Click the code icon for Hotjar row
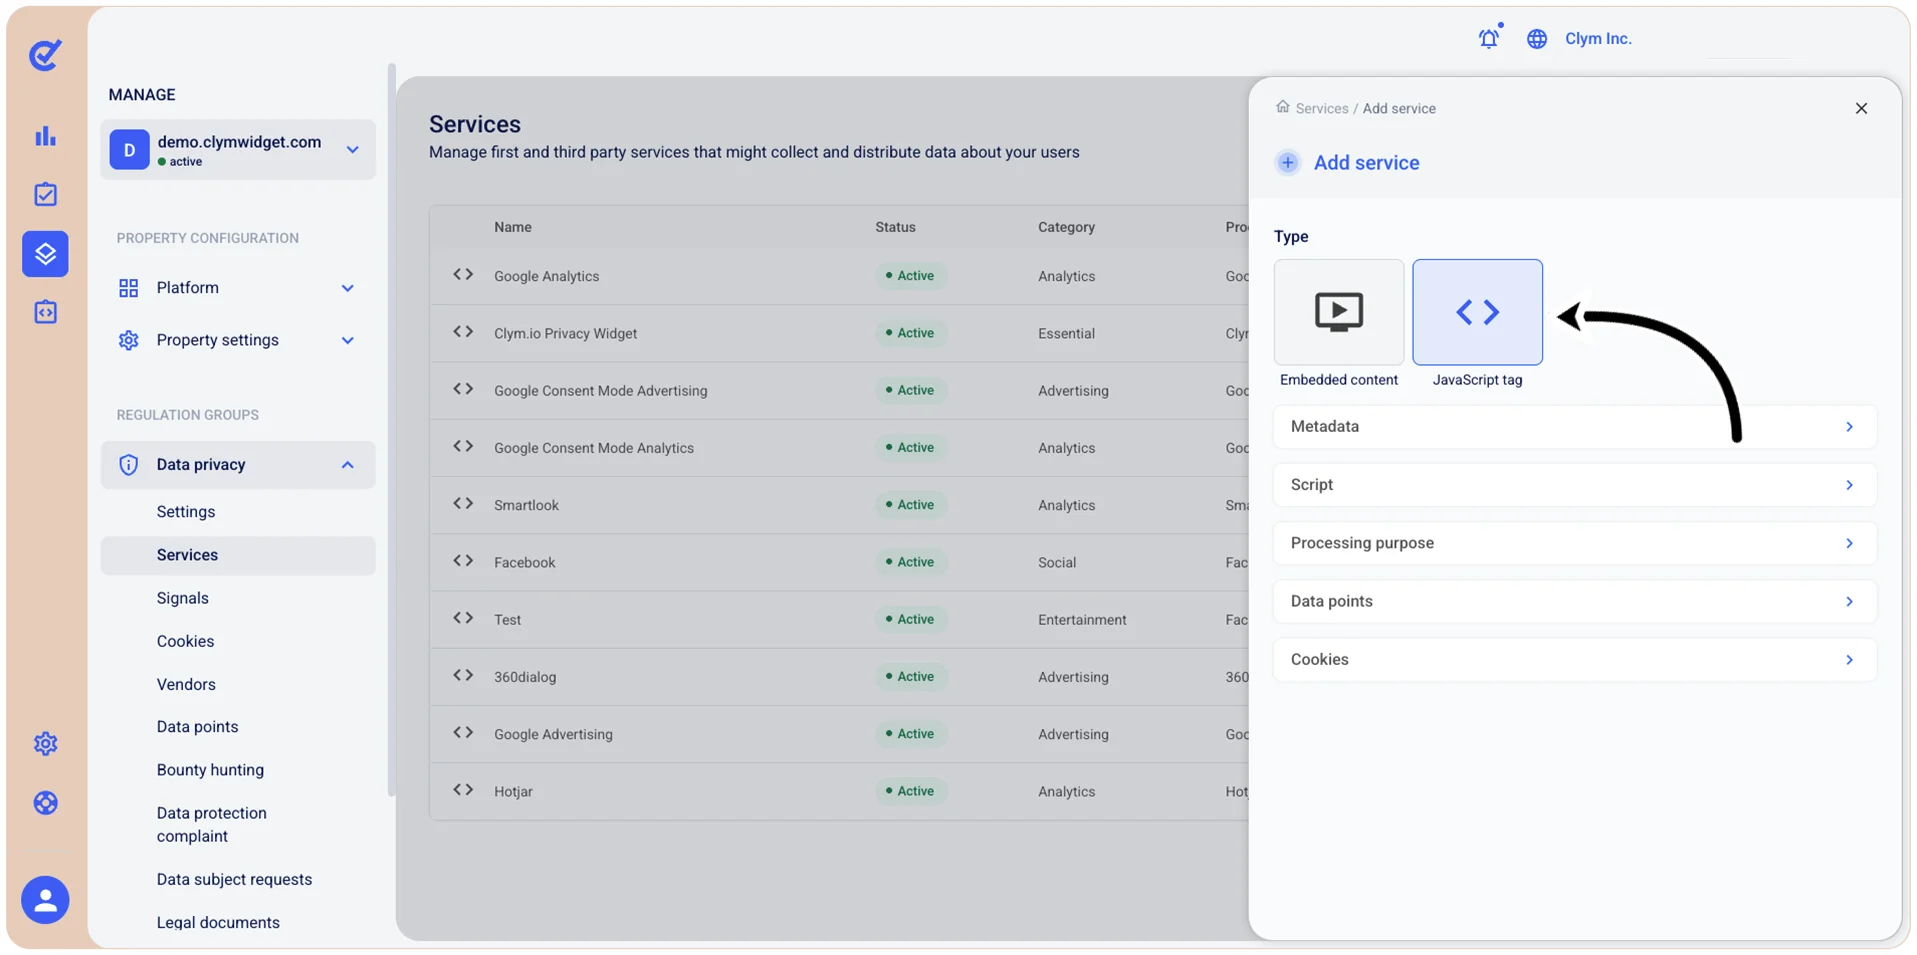1917x955 pixels. (463, 790)
